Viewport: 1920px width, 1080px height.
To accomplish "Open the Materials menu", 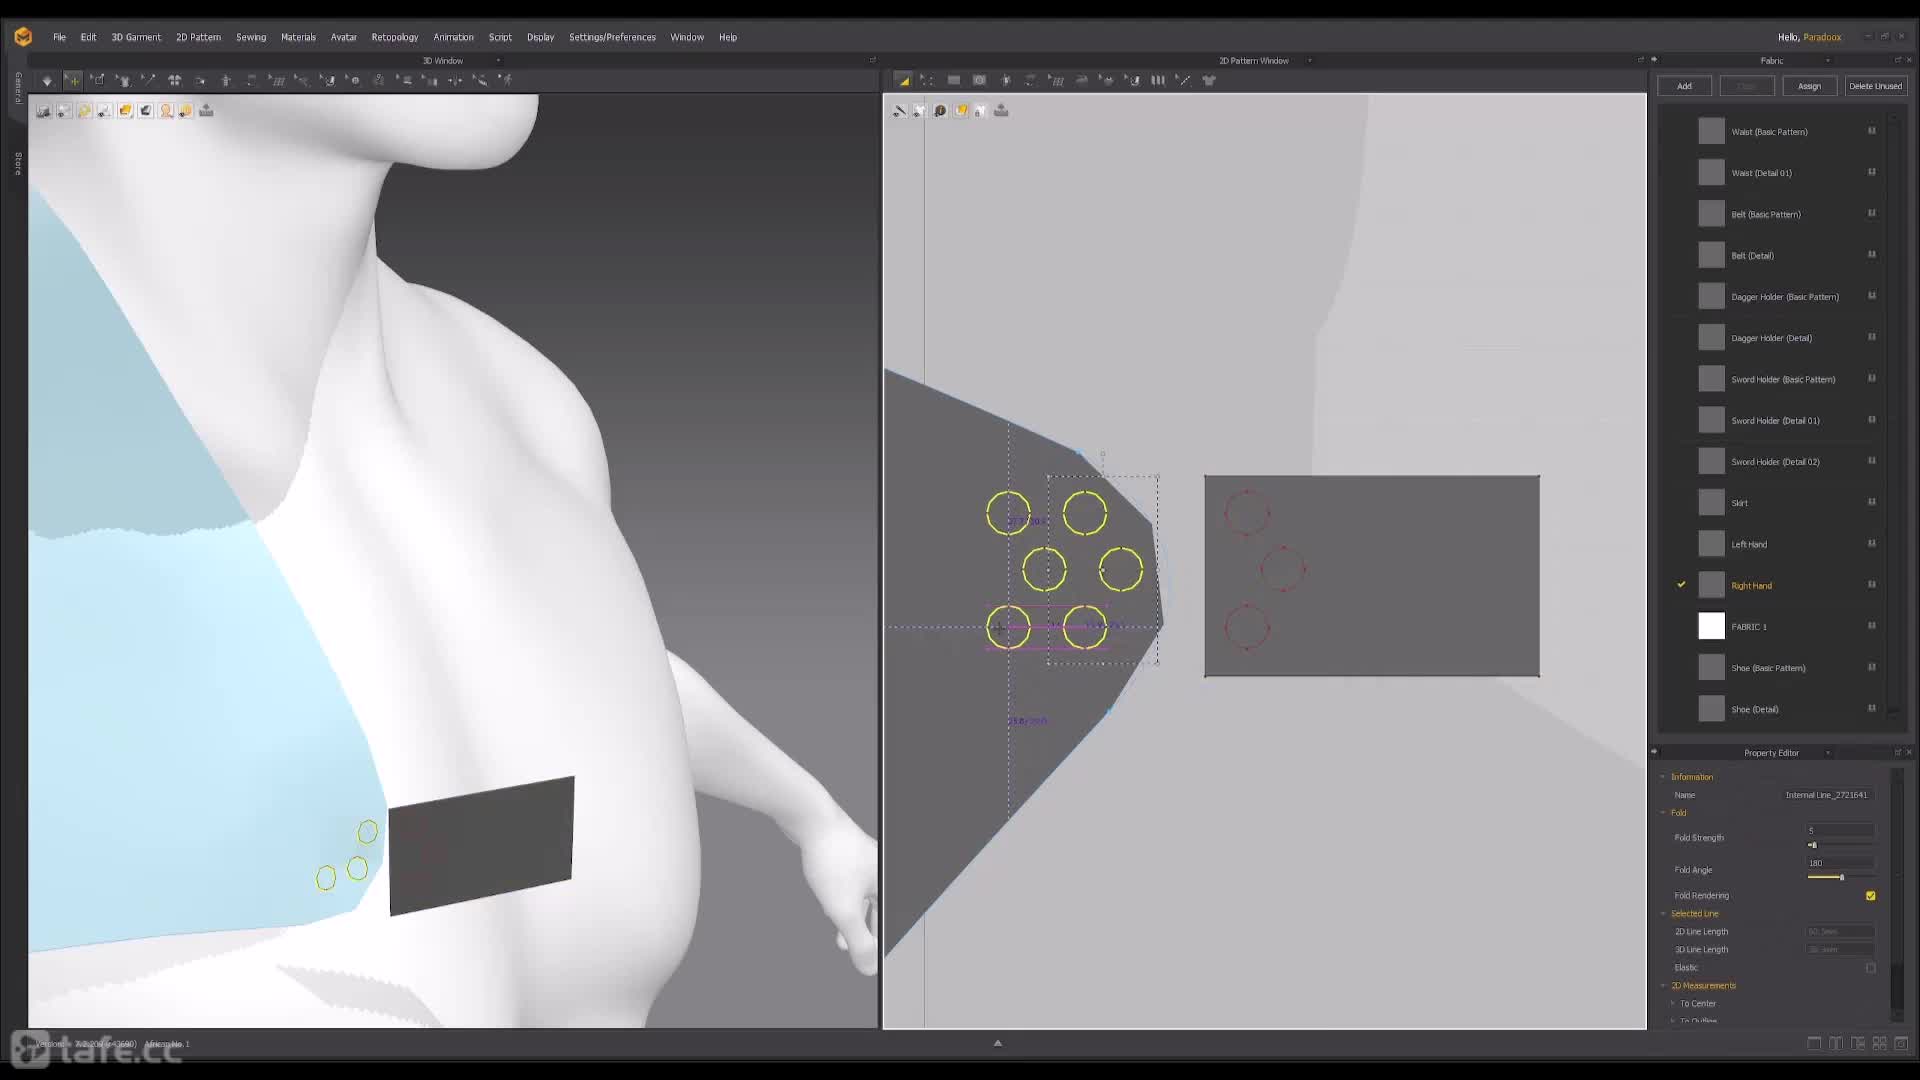I will 298,37.
